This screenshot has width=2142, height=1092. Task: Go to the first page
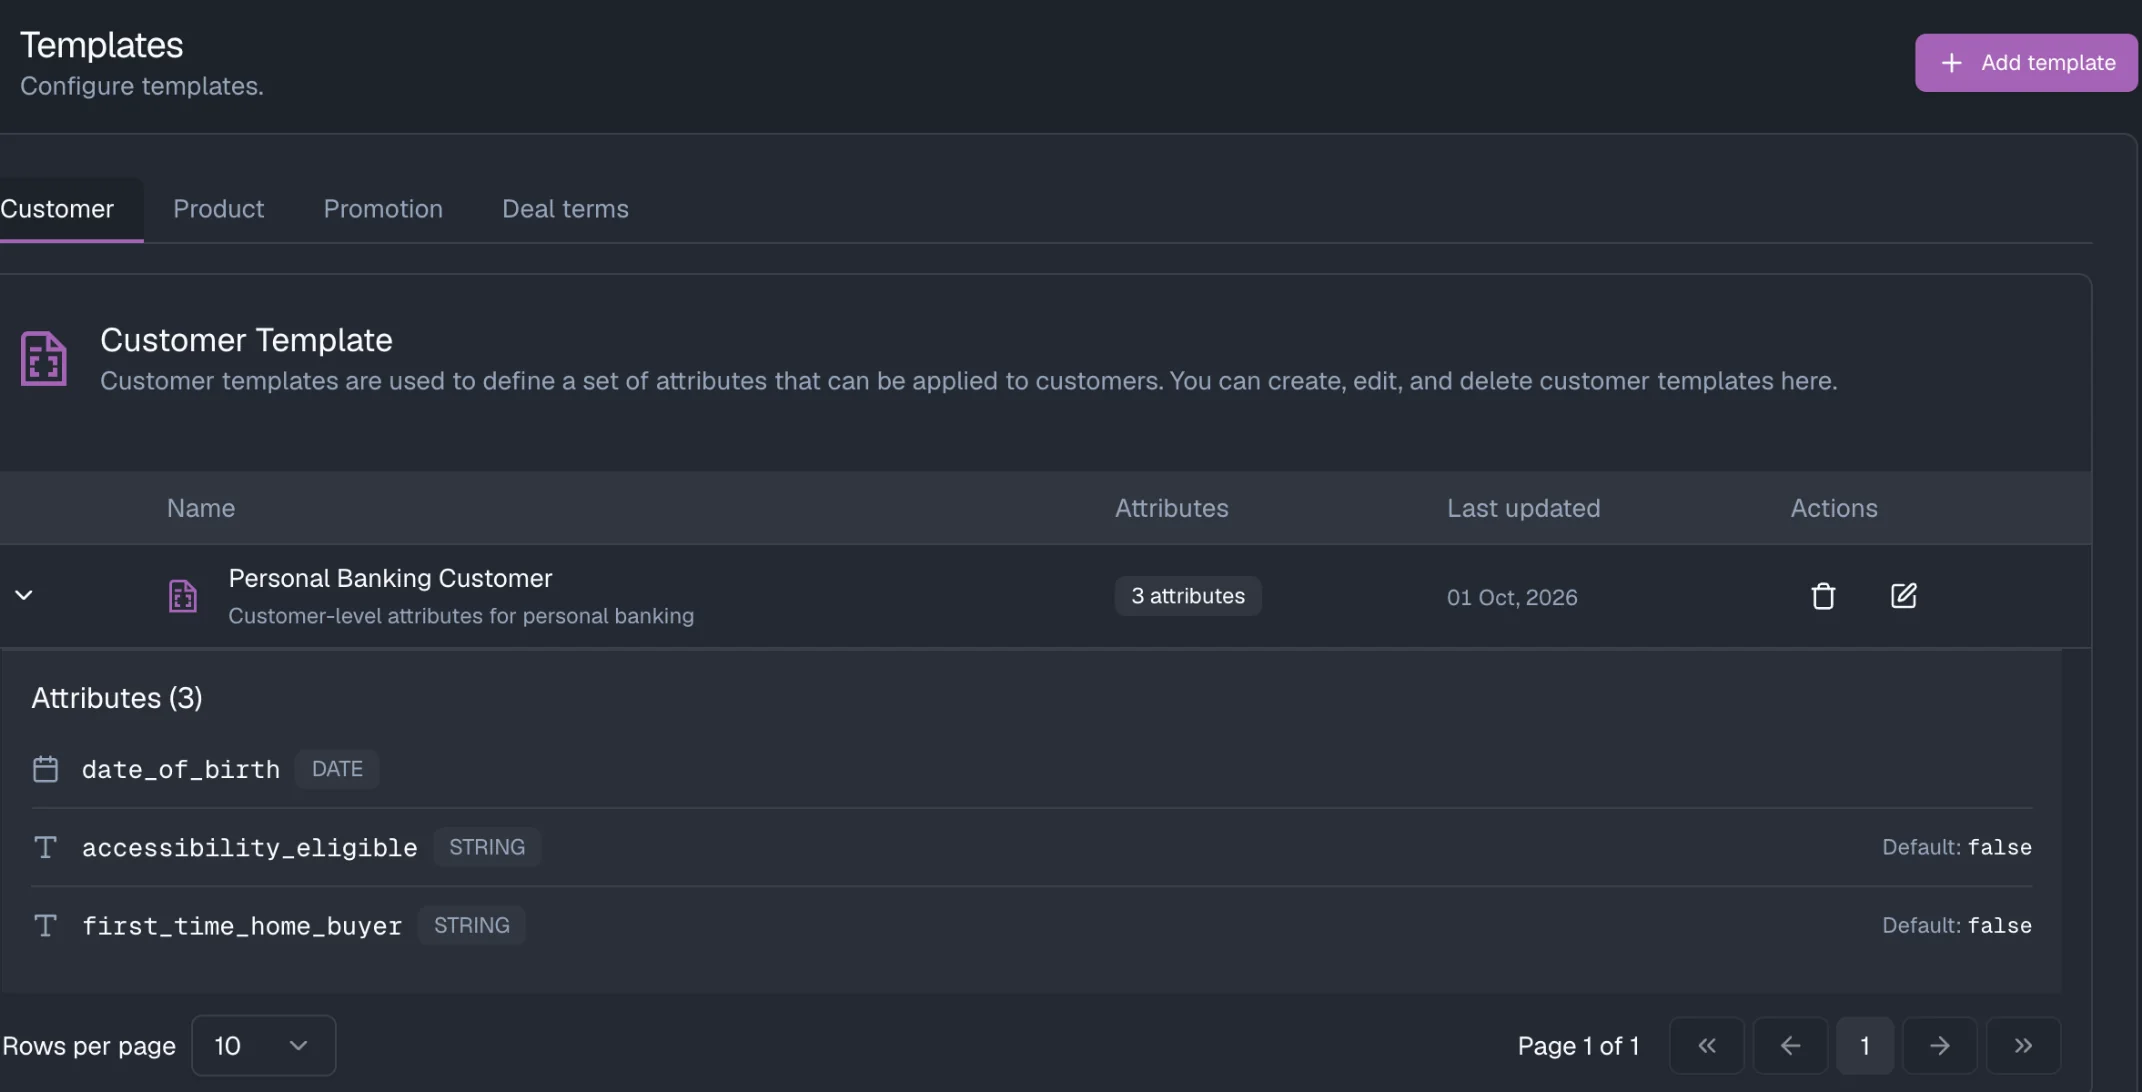pos(1707,1046)
